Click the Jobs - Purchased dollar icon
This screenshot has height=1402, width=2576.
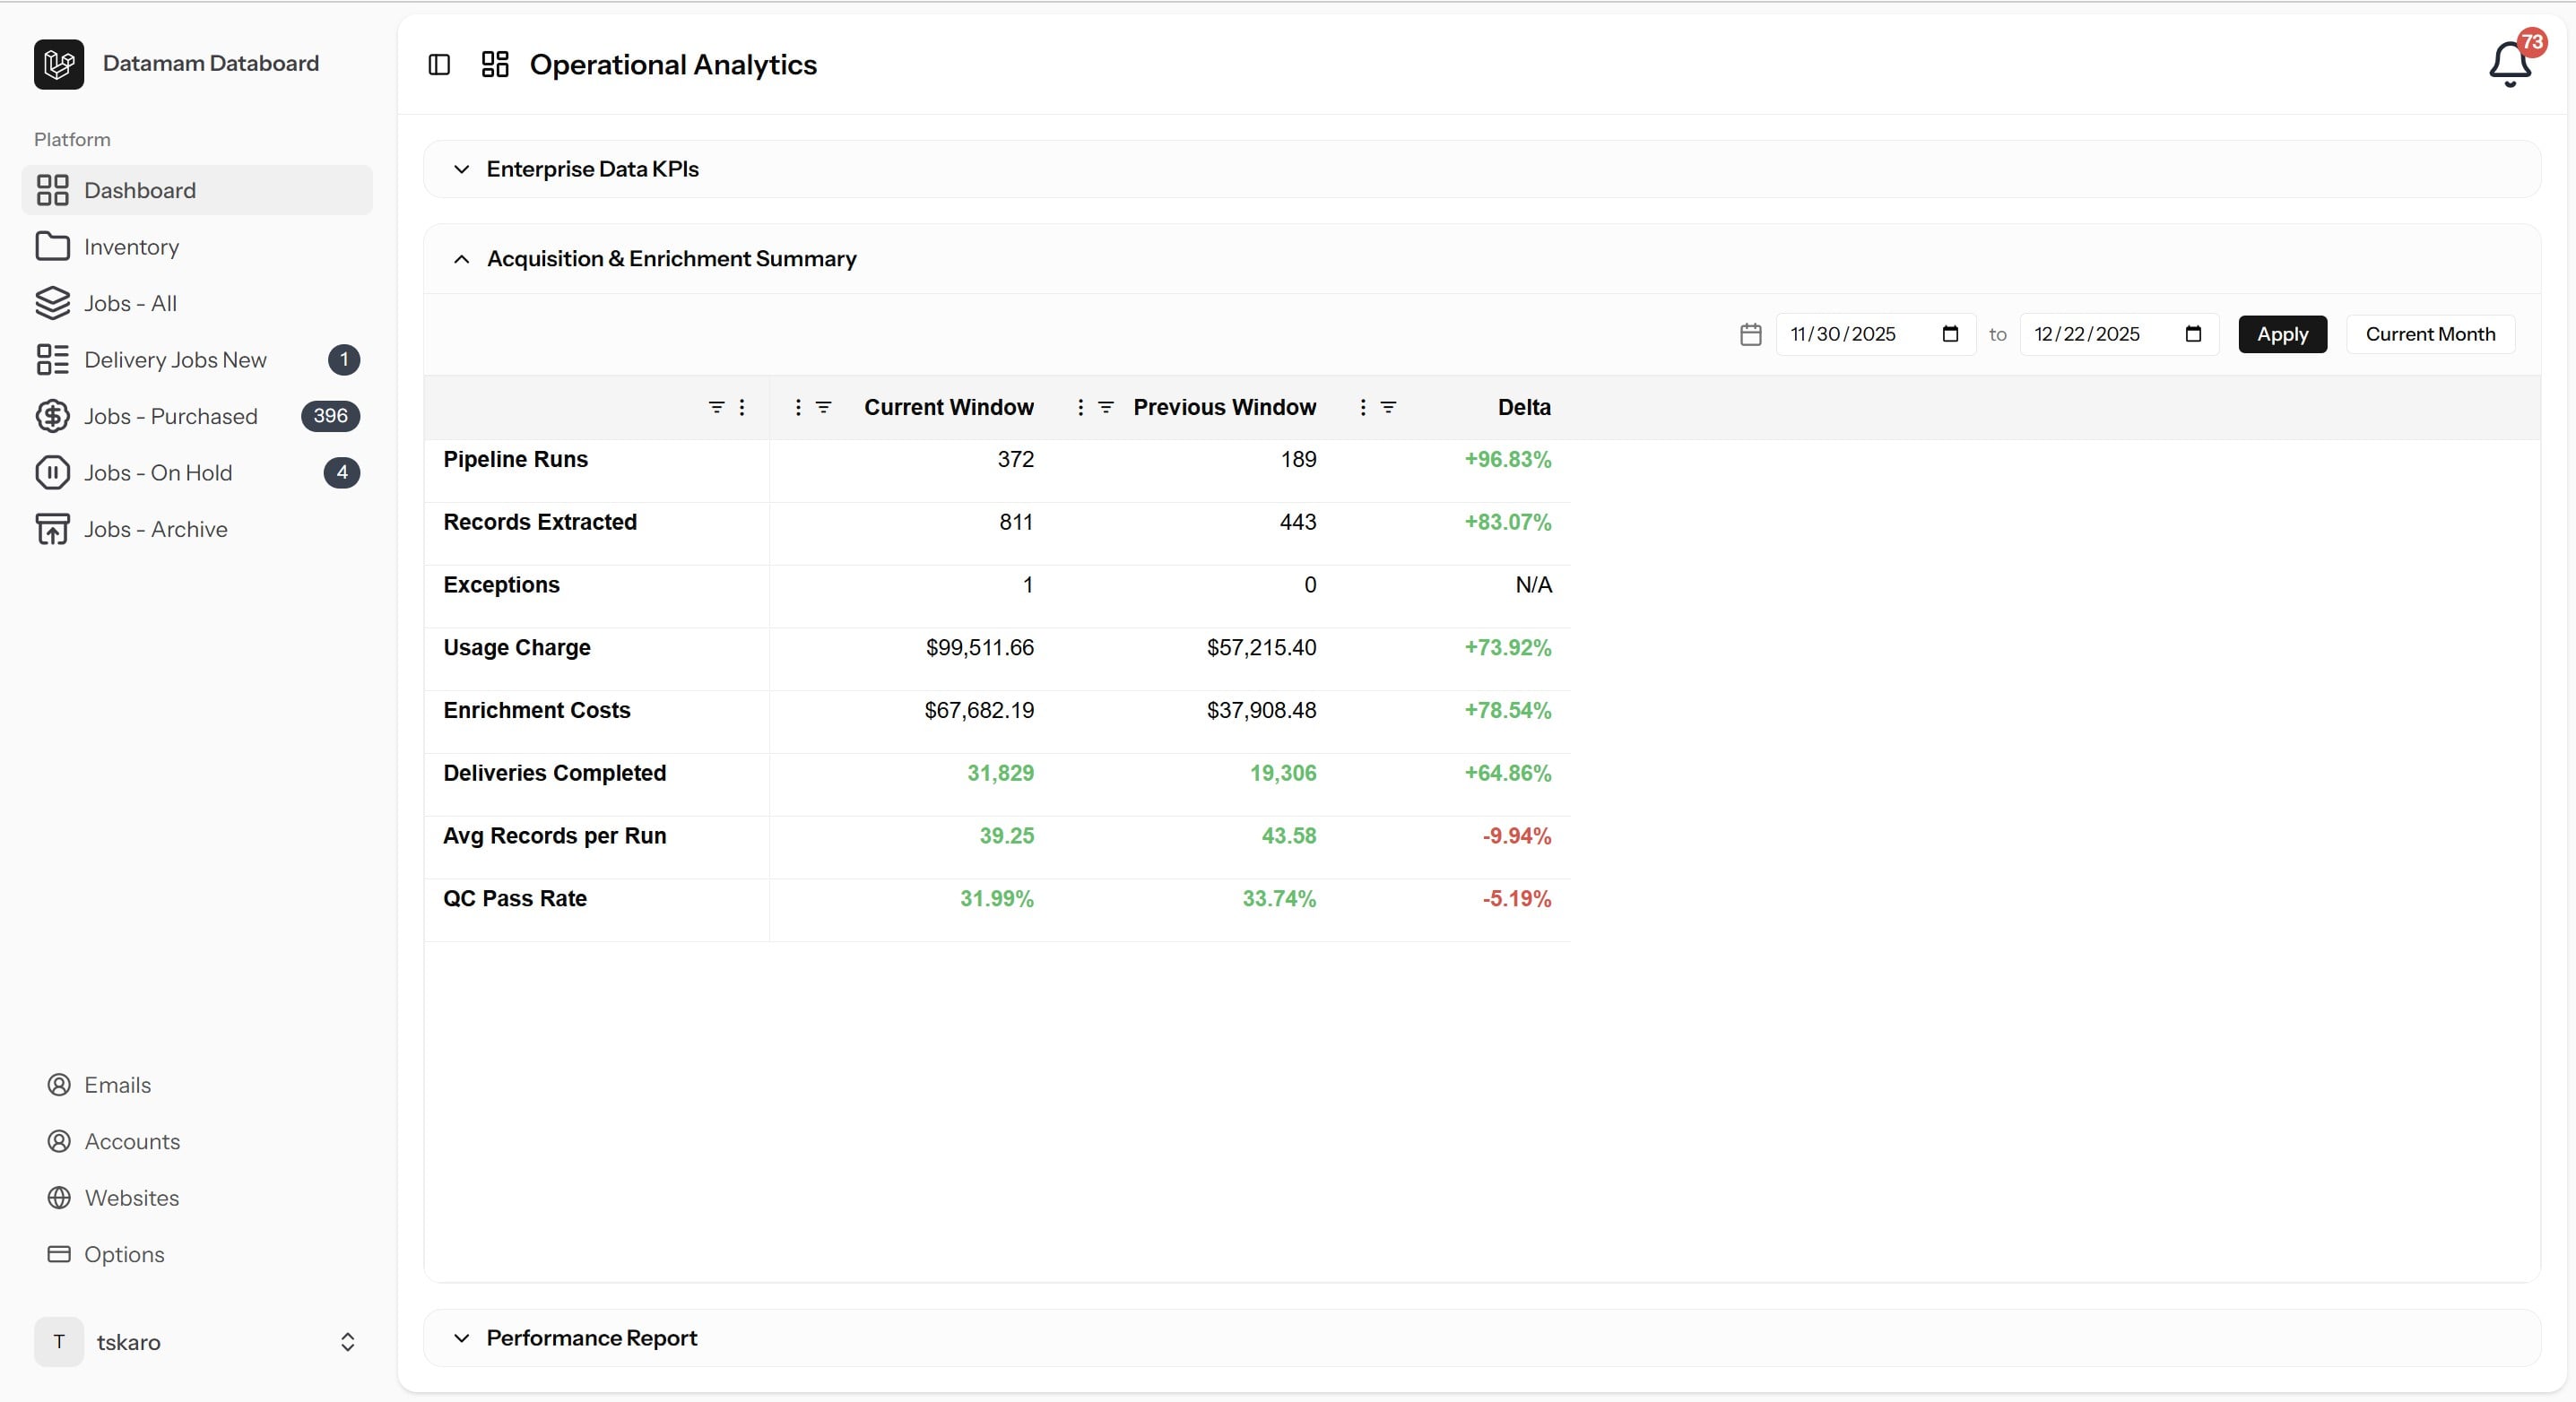point(52,416)
